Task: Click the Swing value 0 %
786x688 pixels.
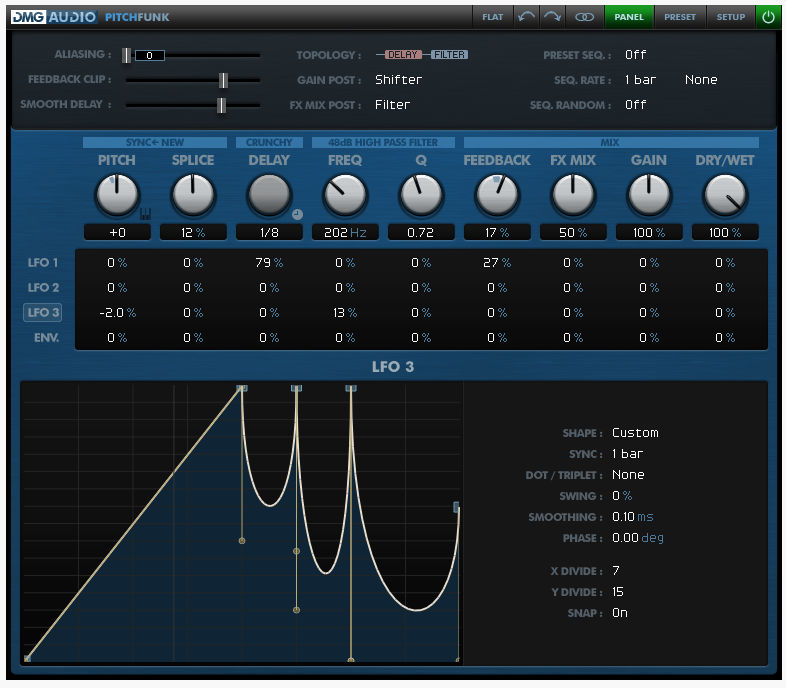Action: [x=622, y=496]
